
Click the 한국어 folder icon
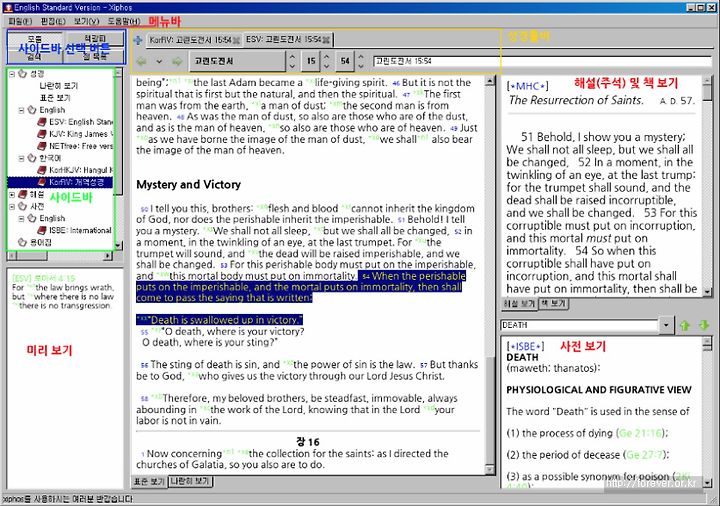pos(32,158)
